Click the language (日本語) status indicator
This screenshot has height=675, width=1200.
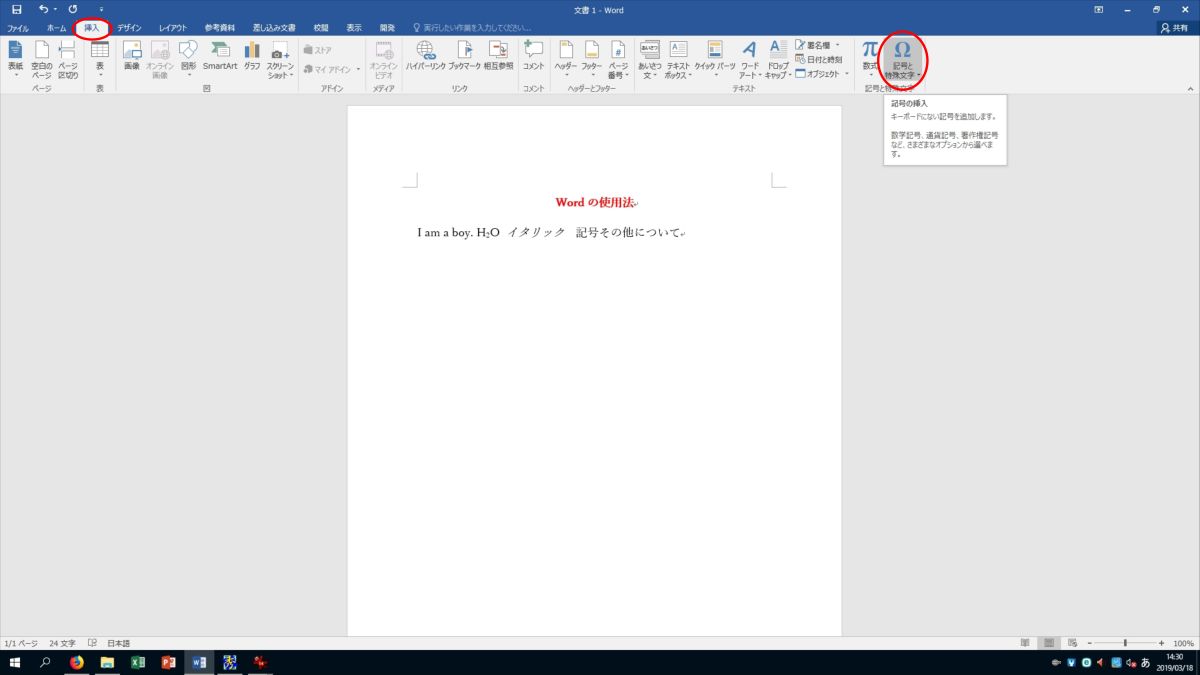coord(118,643)
